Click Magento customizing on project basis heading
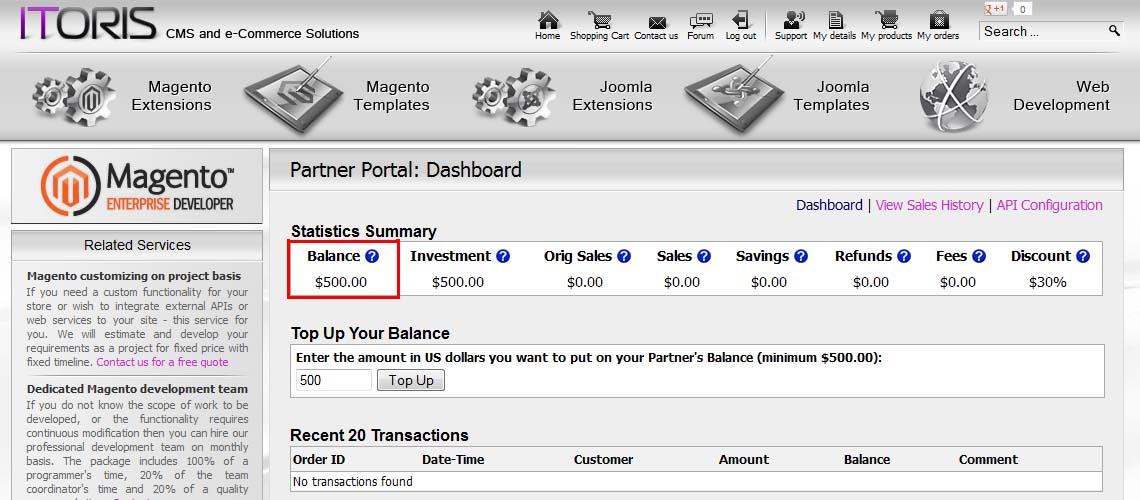Image resolution: width=1140 pixels, height=500 pixels. (135, 276)
